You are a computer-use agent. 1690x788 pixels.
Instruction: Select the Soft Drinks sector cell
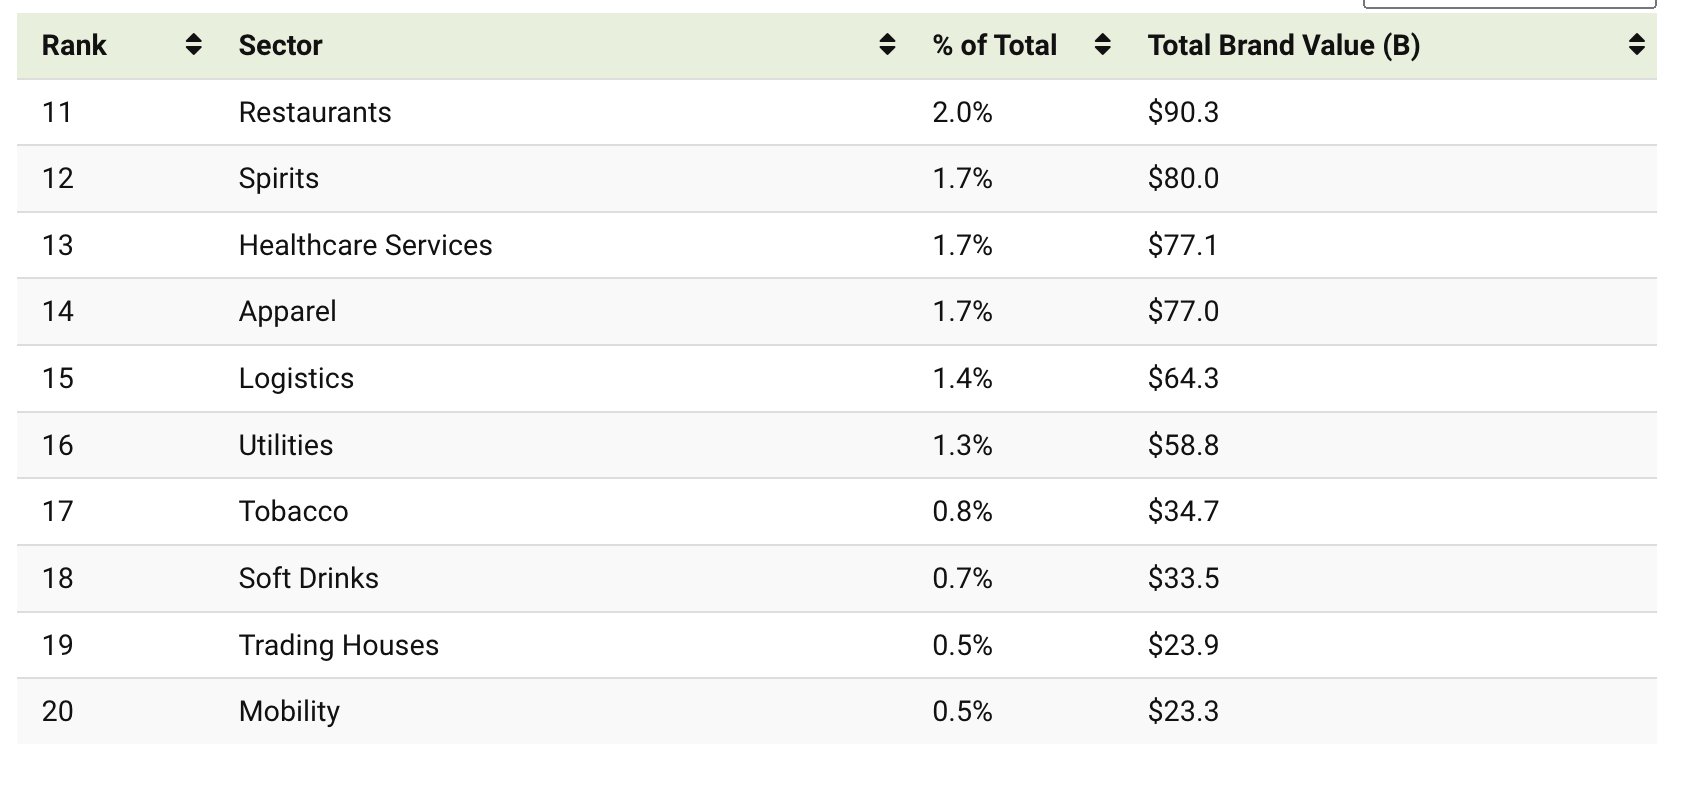pos(308,578)
